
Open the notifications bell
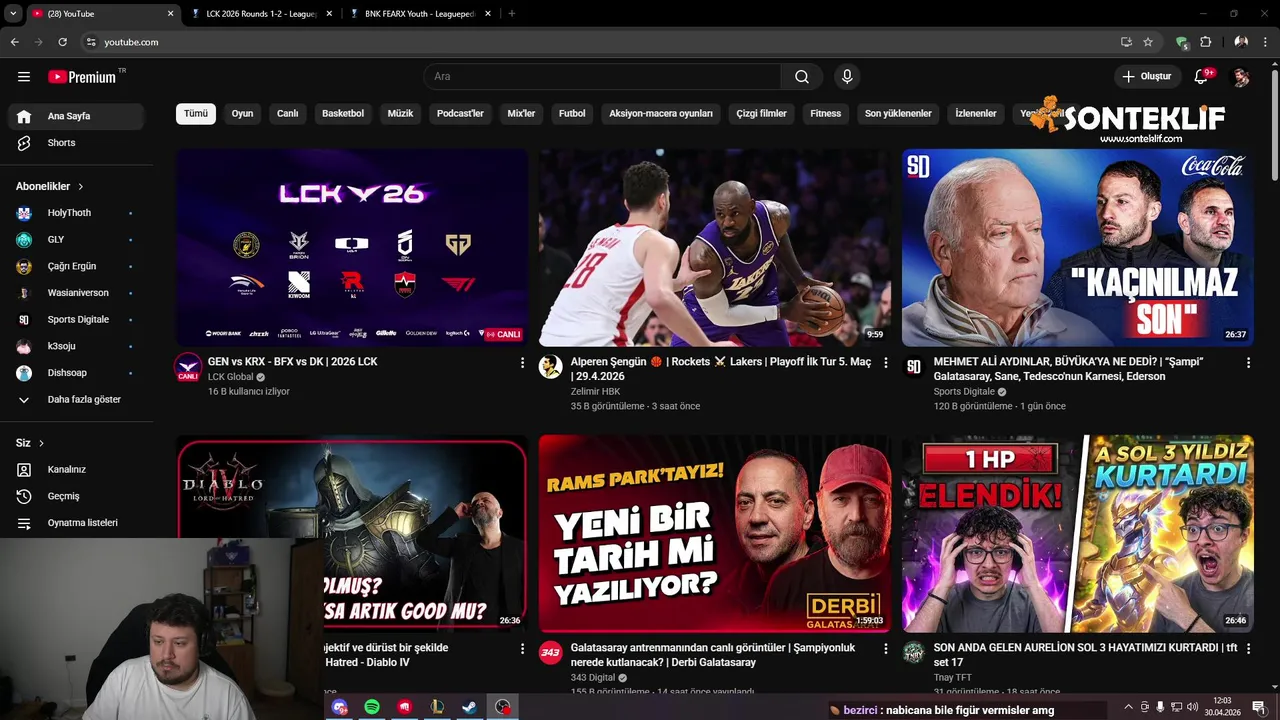coord(1203,77)
